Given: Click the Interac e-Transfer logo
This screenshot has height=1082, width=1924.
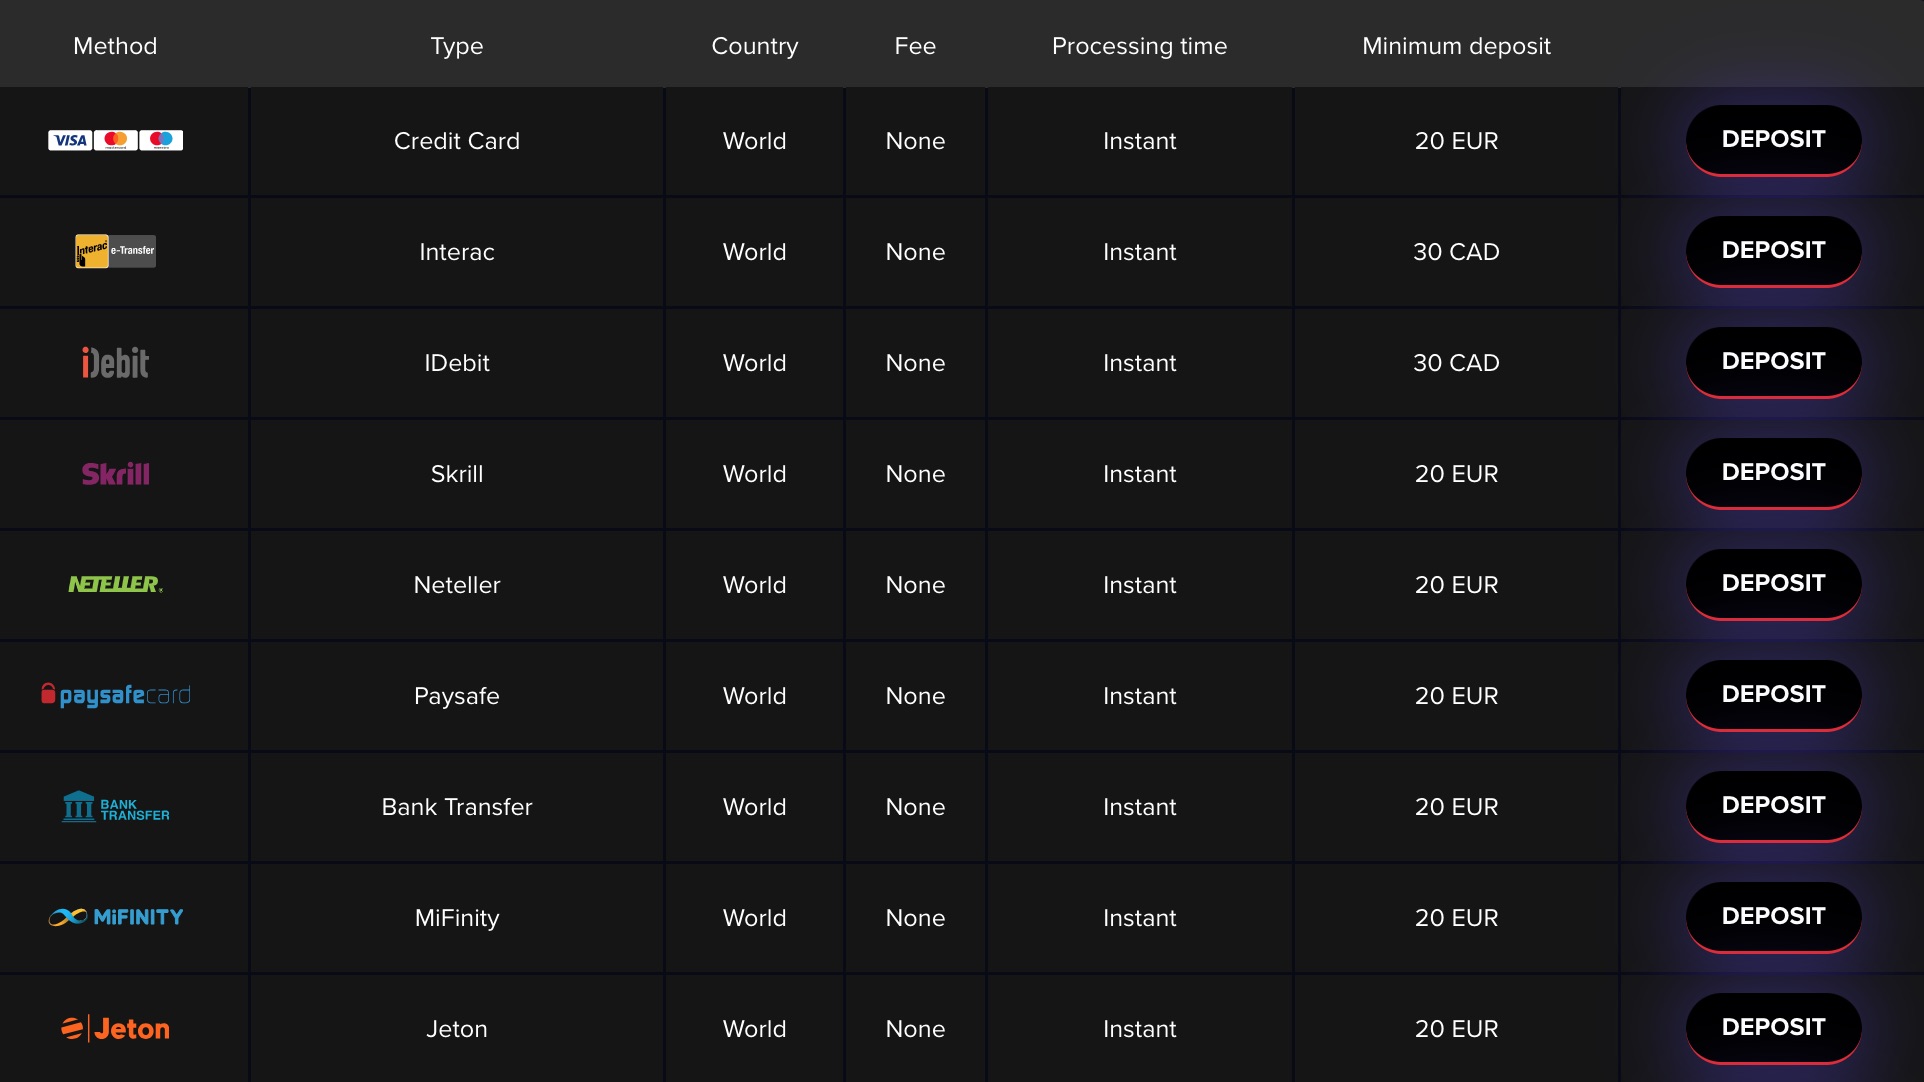Looking at the screenshot, I should point(114,250).
